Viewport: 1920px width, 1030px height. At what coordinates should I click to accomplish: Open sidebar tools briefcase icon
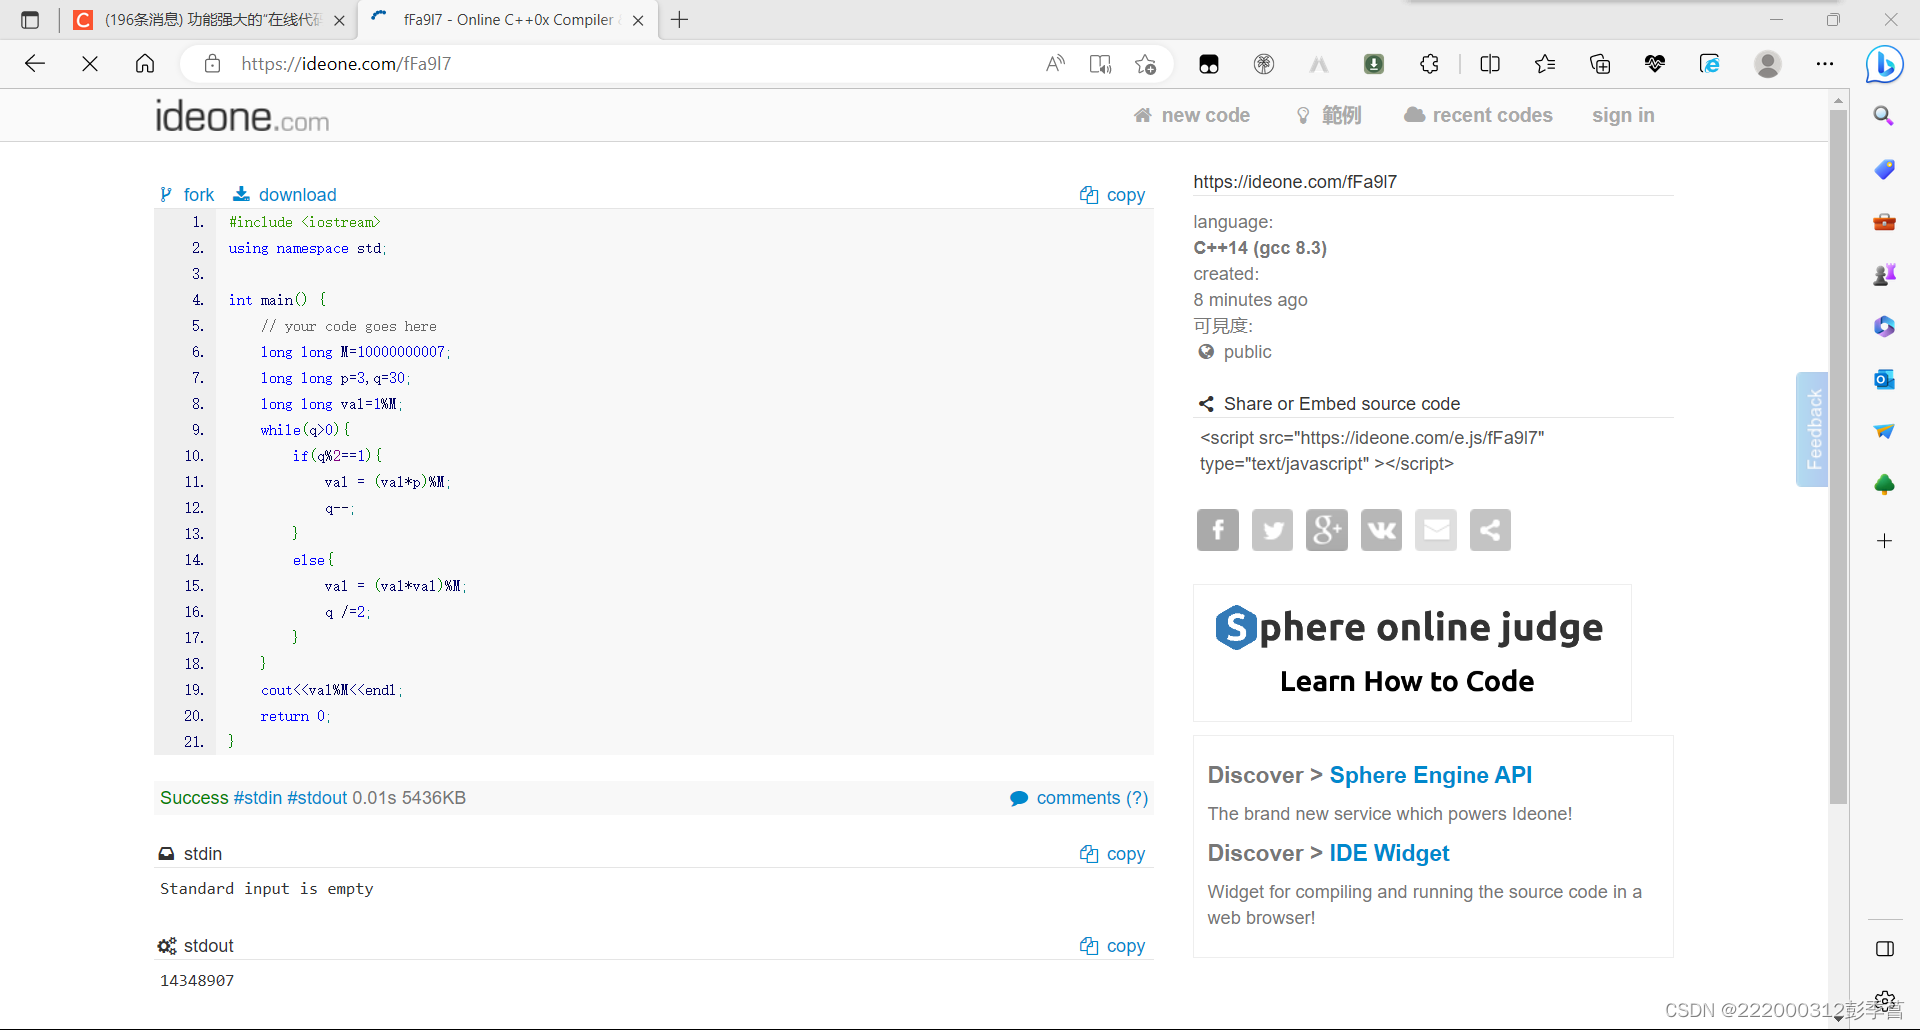coord(1884,221)
